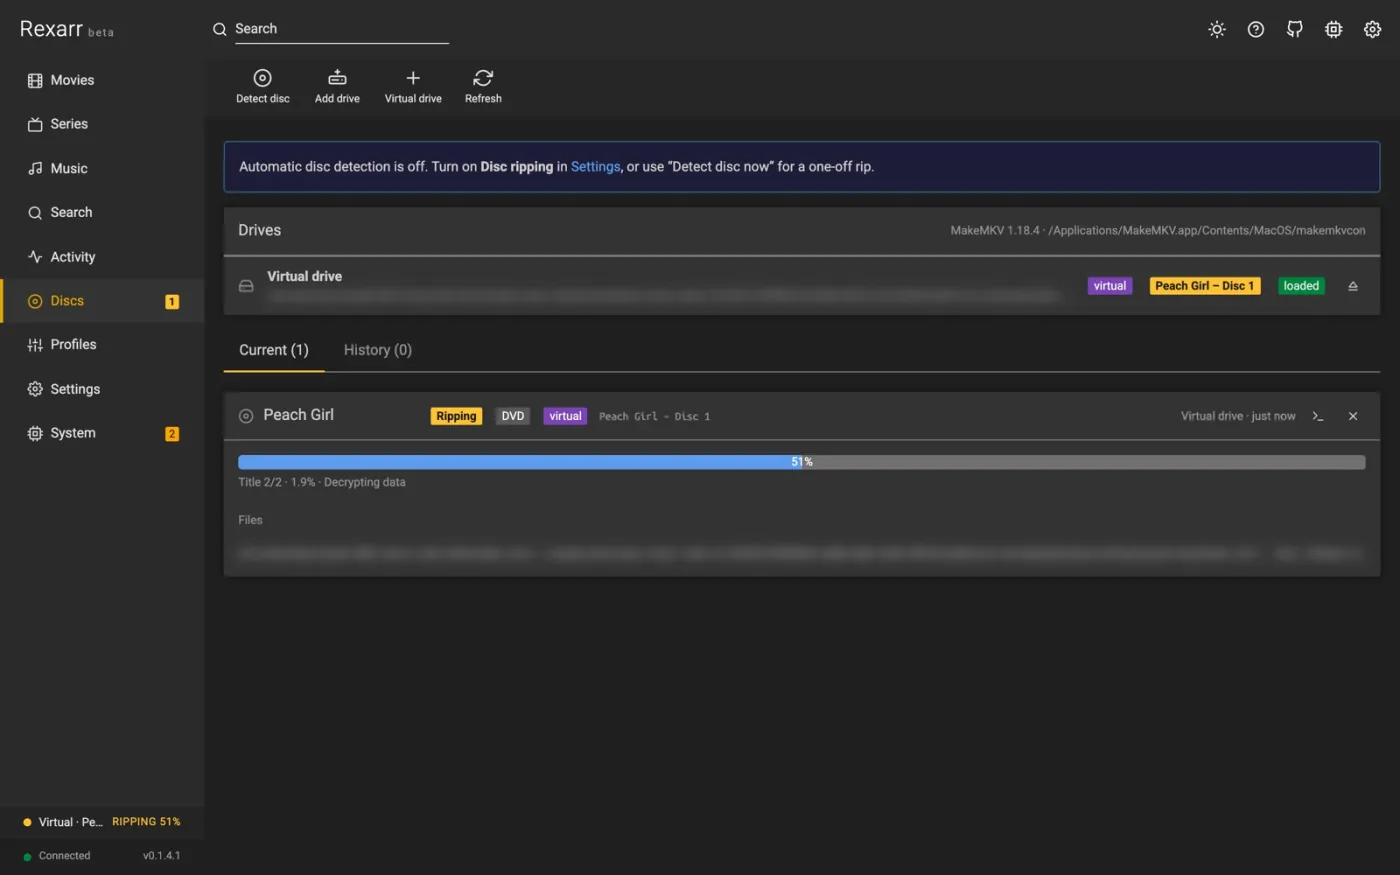Click the orange Peach Girl – Disc 1 tag
The height and width of the screenshot is (875, 1400).
coord(1205,286)
